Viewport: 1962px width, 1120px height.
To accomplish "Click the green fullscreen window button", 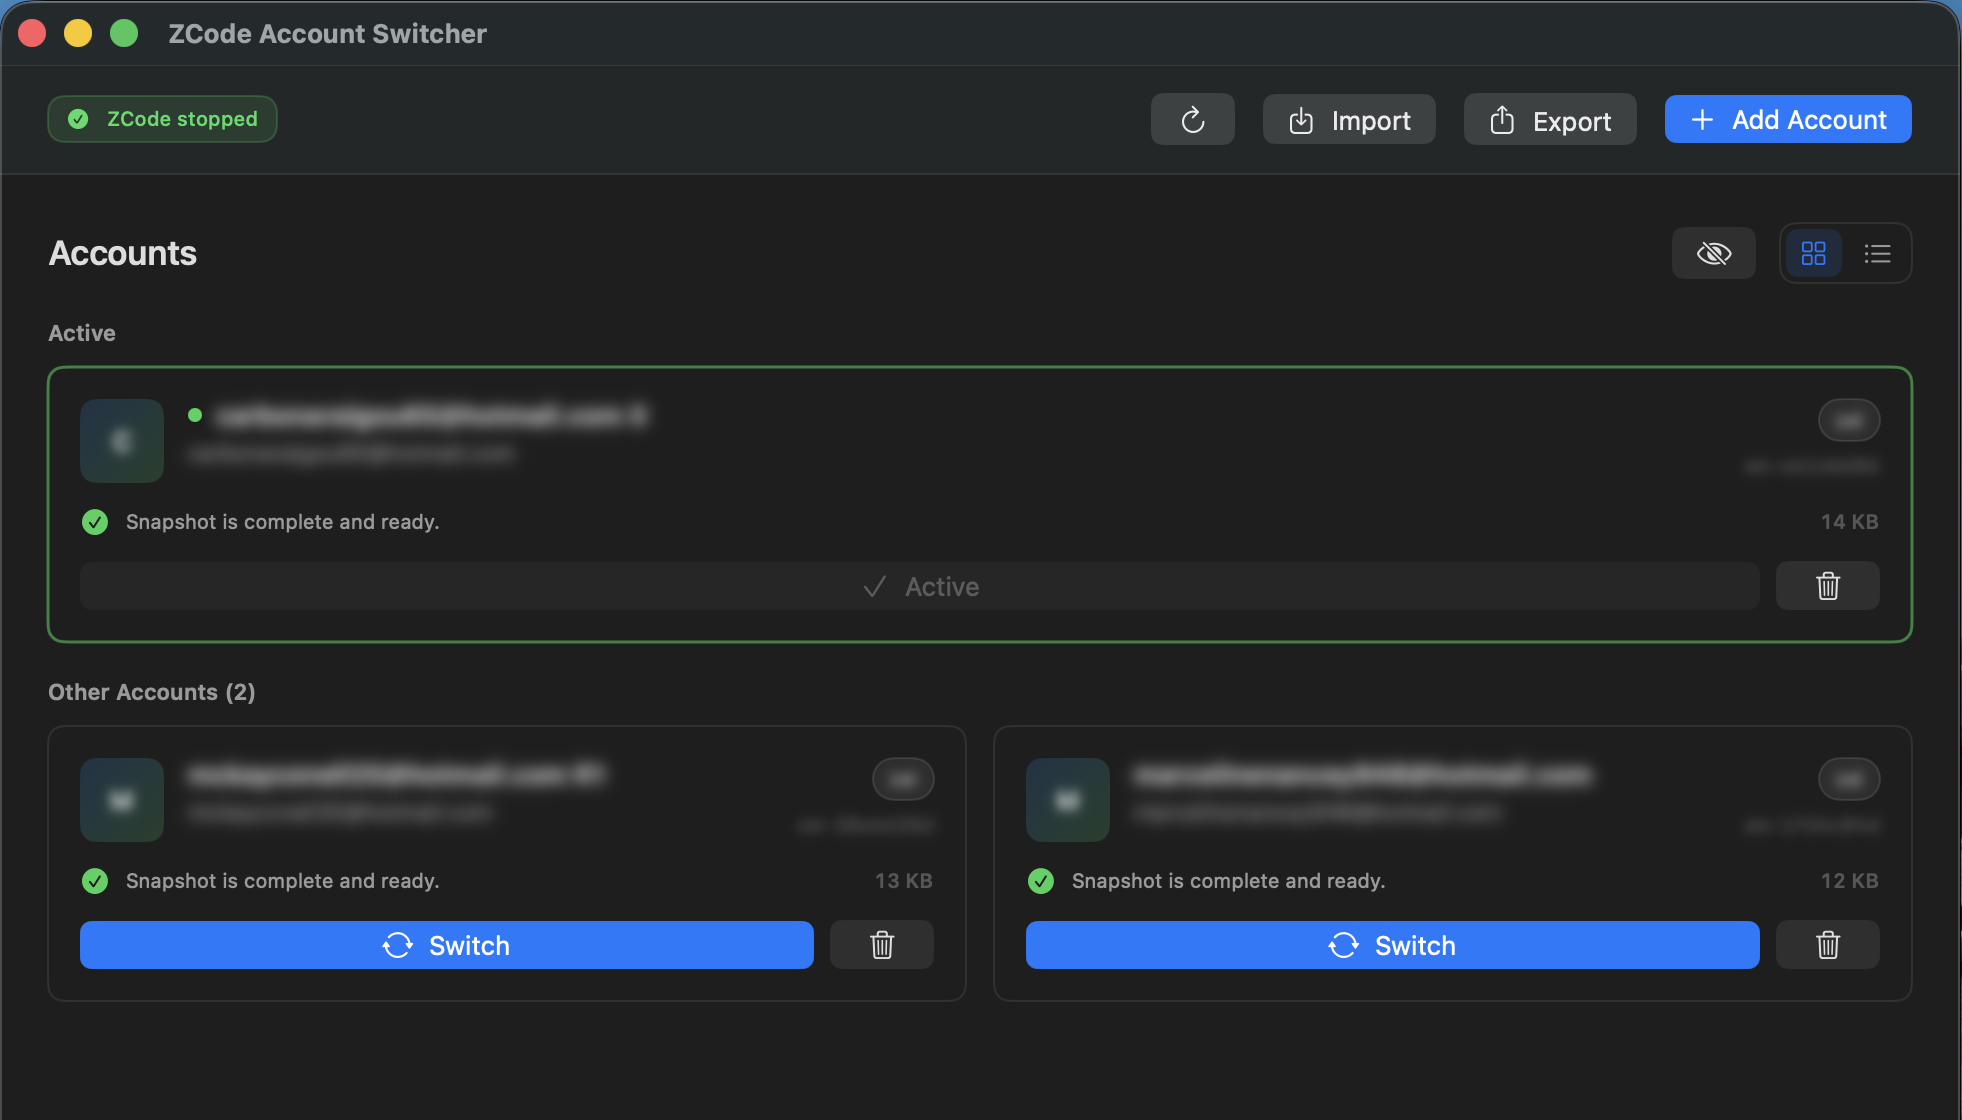I will click(x=124, y=34).
